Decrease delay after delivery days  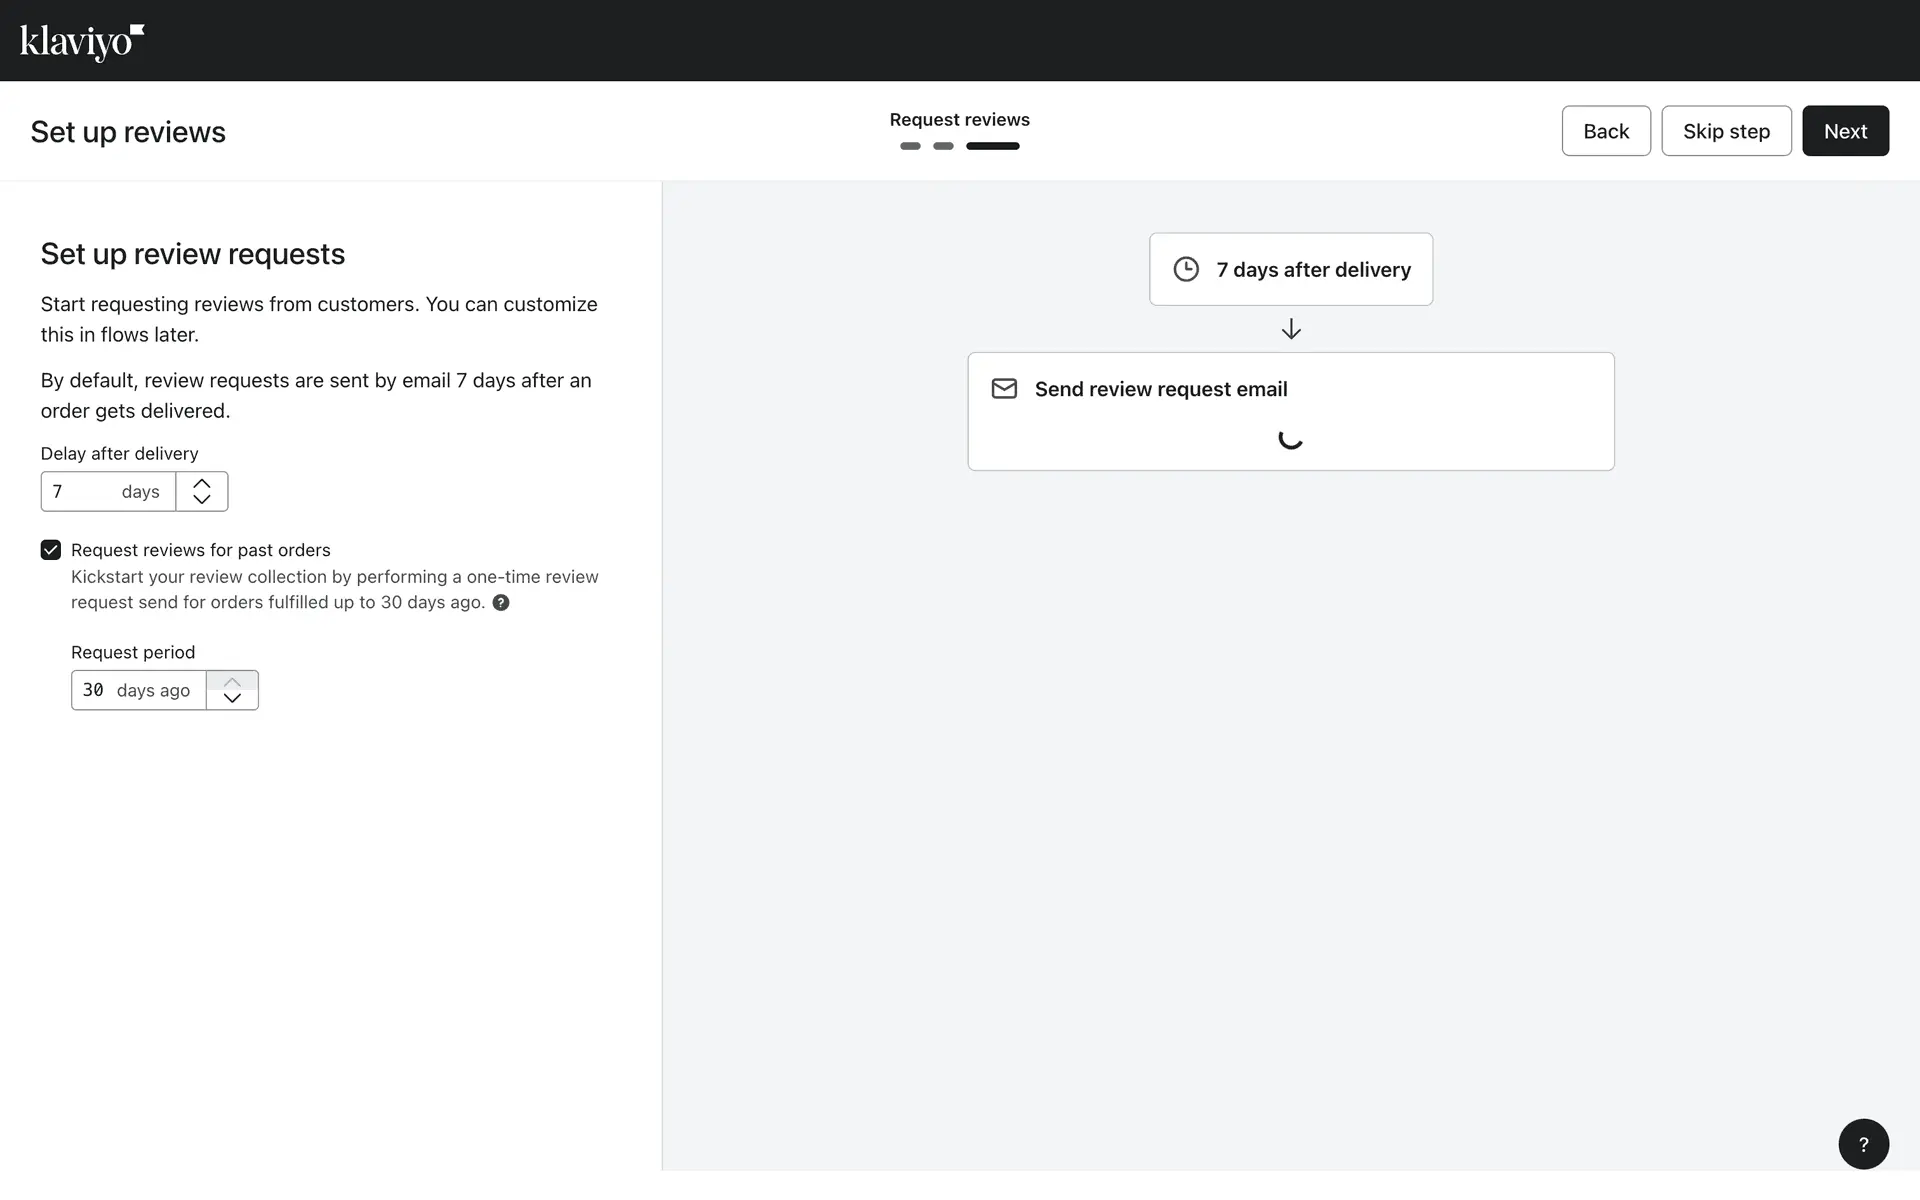tap(202, 499)
